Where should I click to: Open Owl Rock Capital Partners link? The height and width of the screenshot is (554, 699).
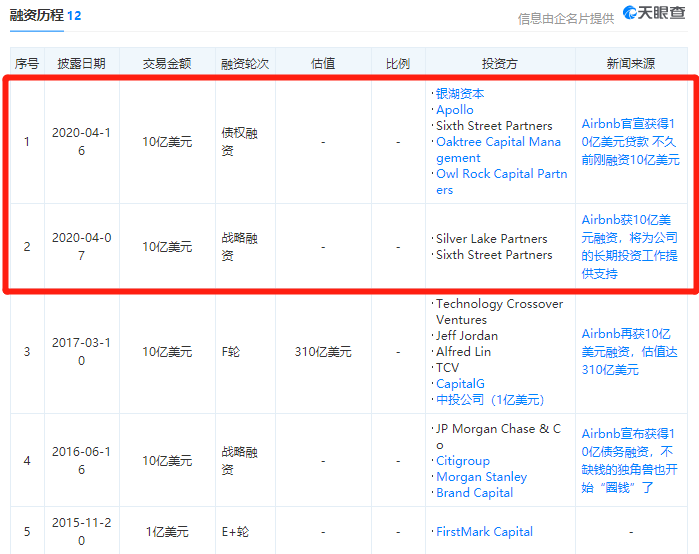(x=502, y=182)
